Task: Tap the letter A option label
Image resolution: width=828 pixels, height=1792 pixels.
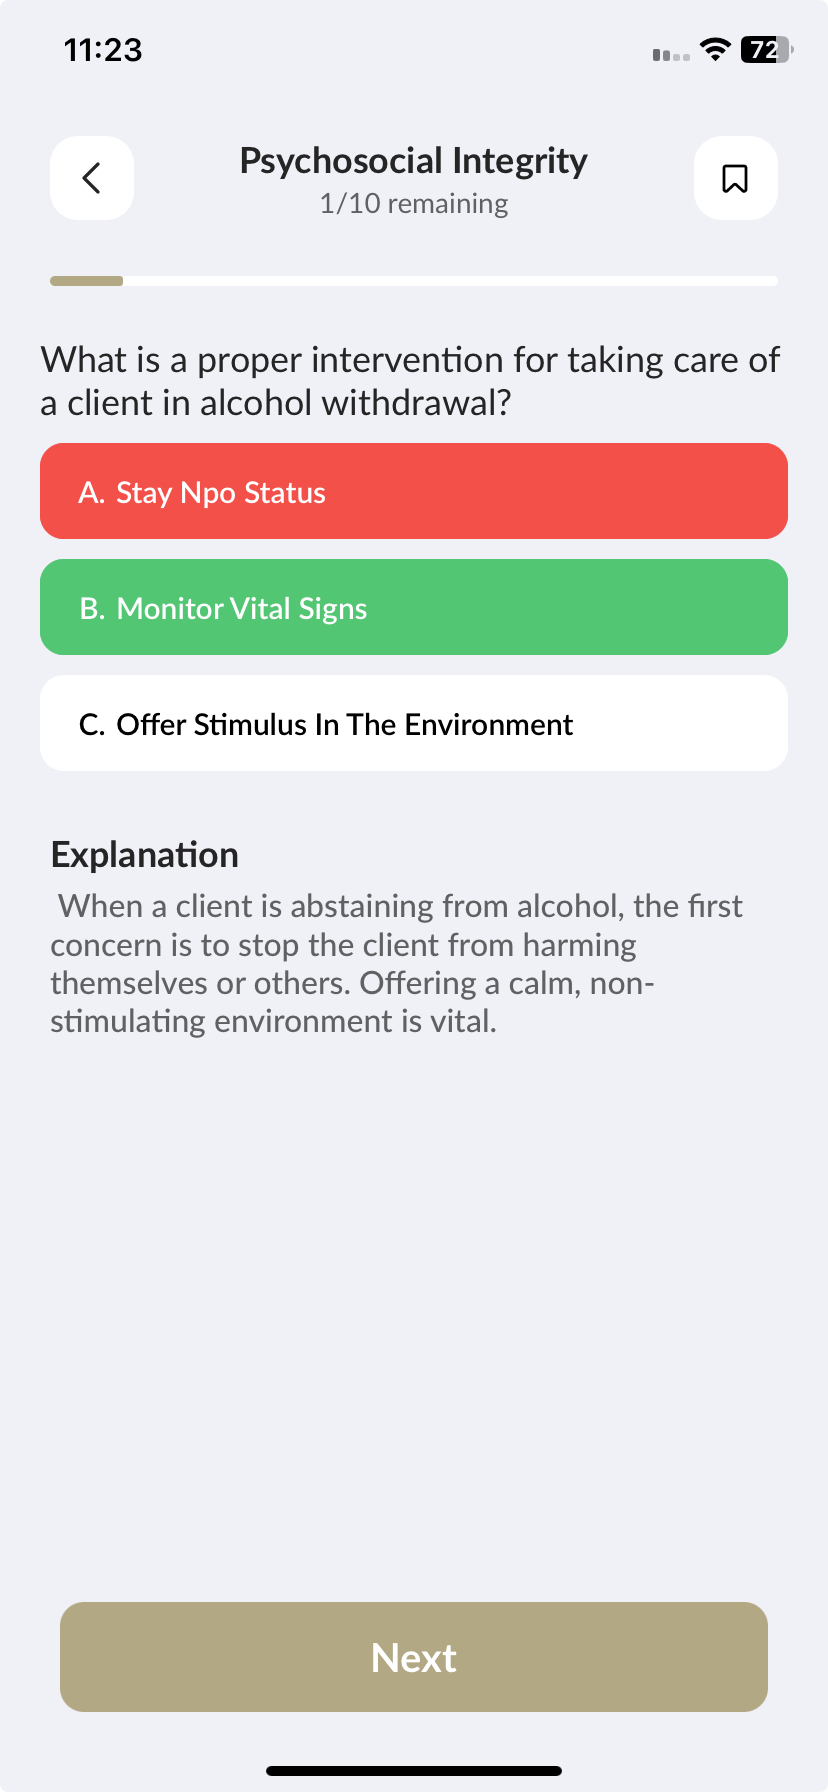Action: coord(90,492)
